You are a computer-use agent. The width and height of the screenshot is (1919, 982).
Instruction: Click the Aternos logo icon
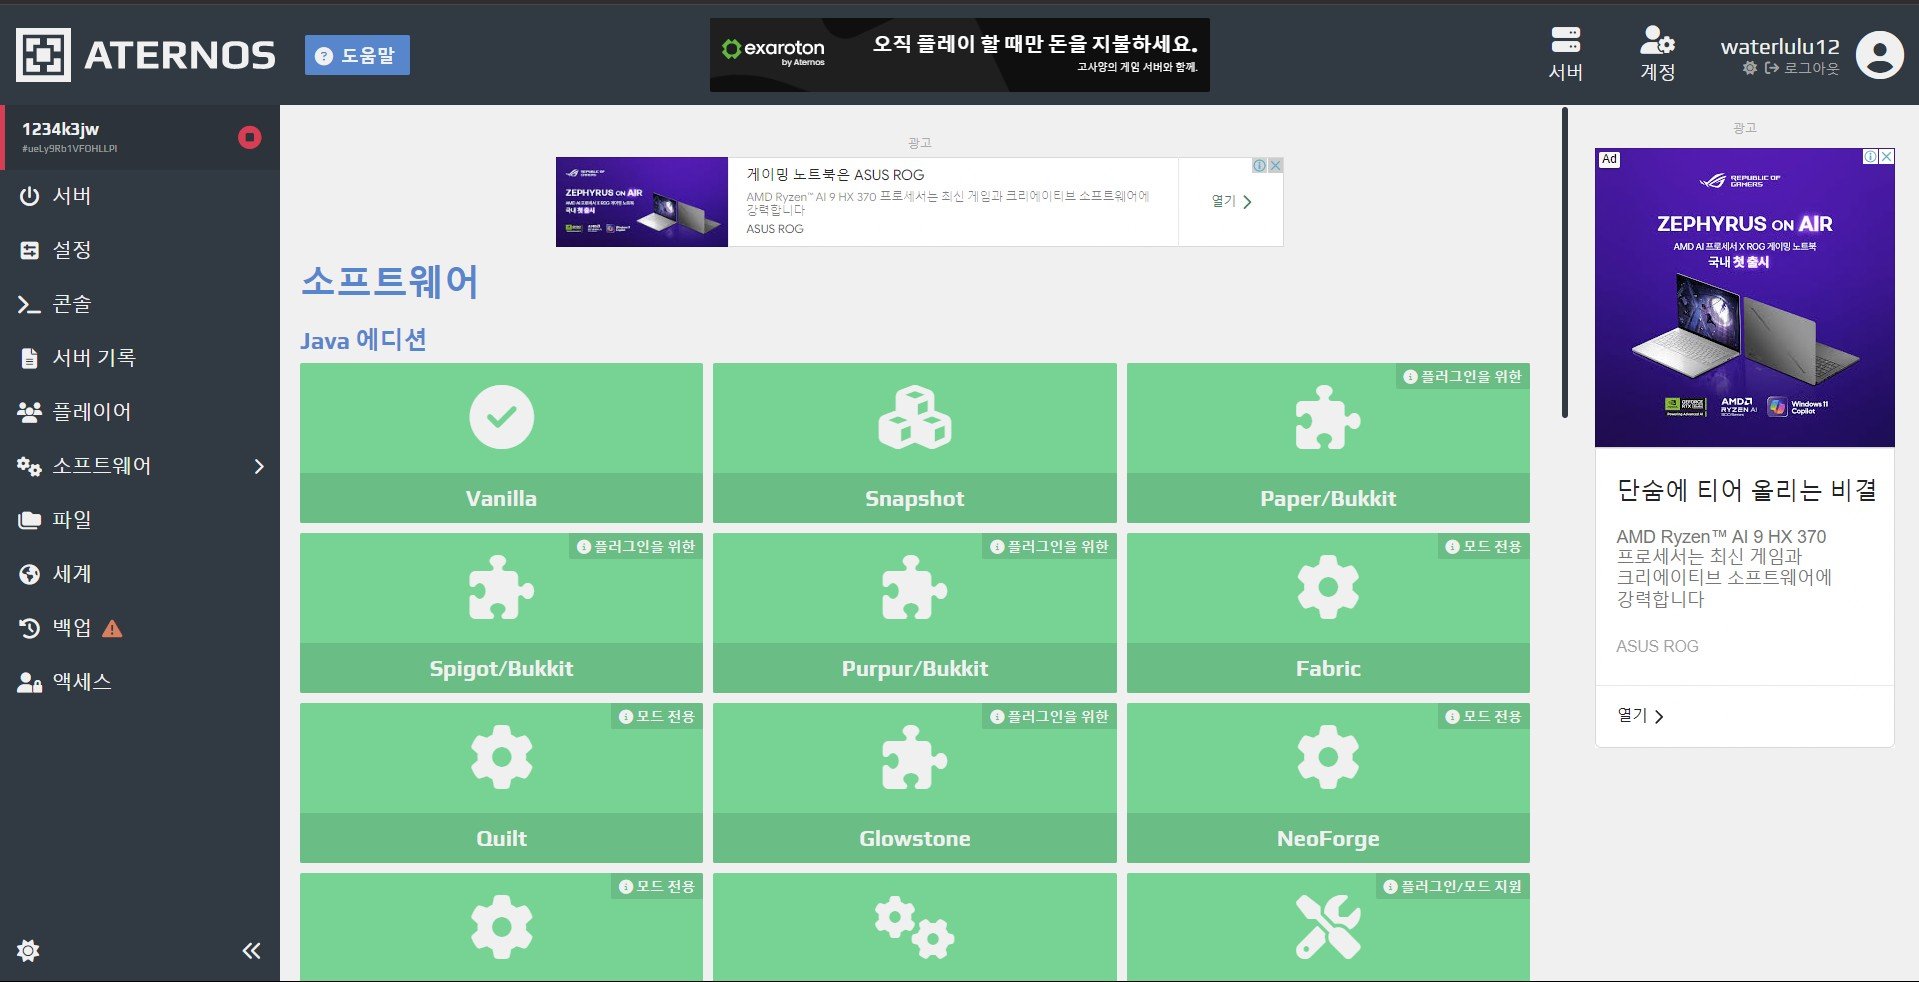coord(43,55)
